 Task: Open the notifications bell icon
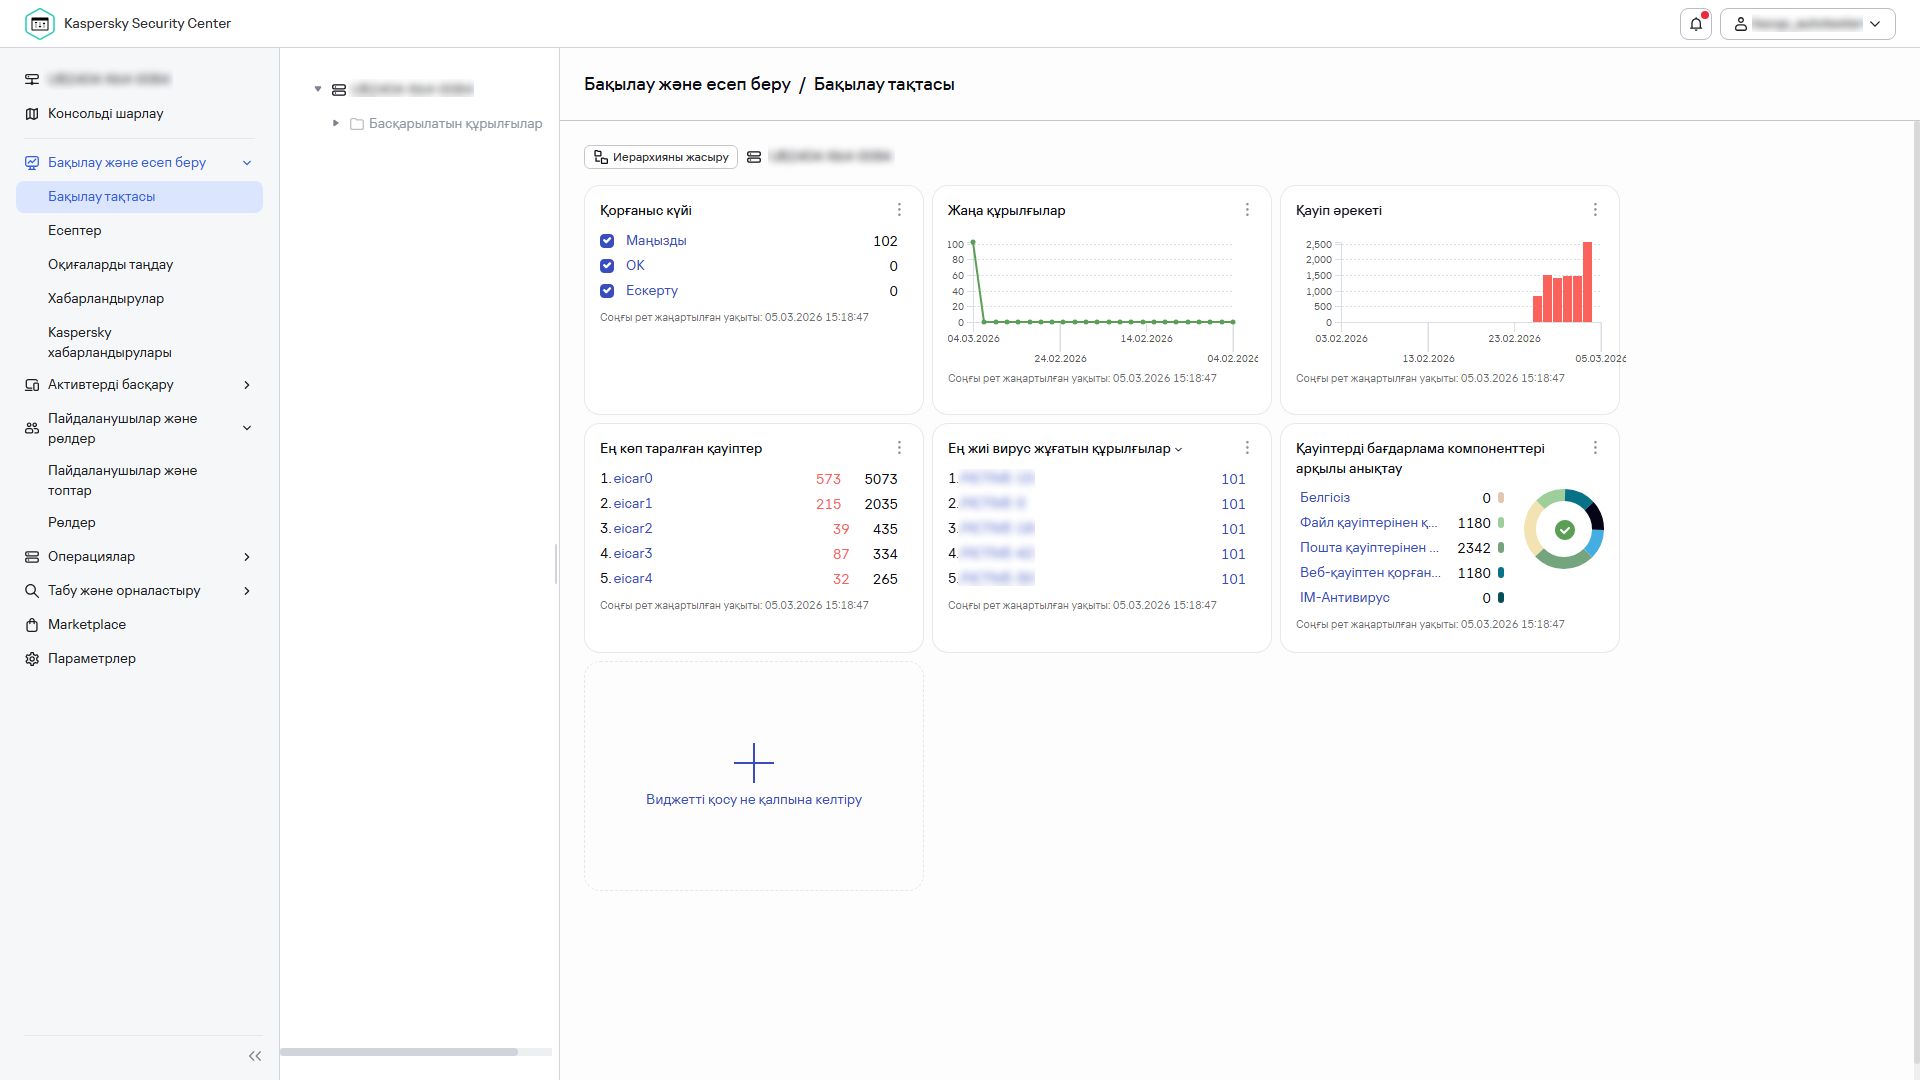(x=1695, y=24)
